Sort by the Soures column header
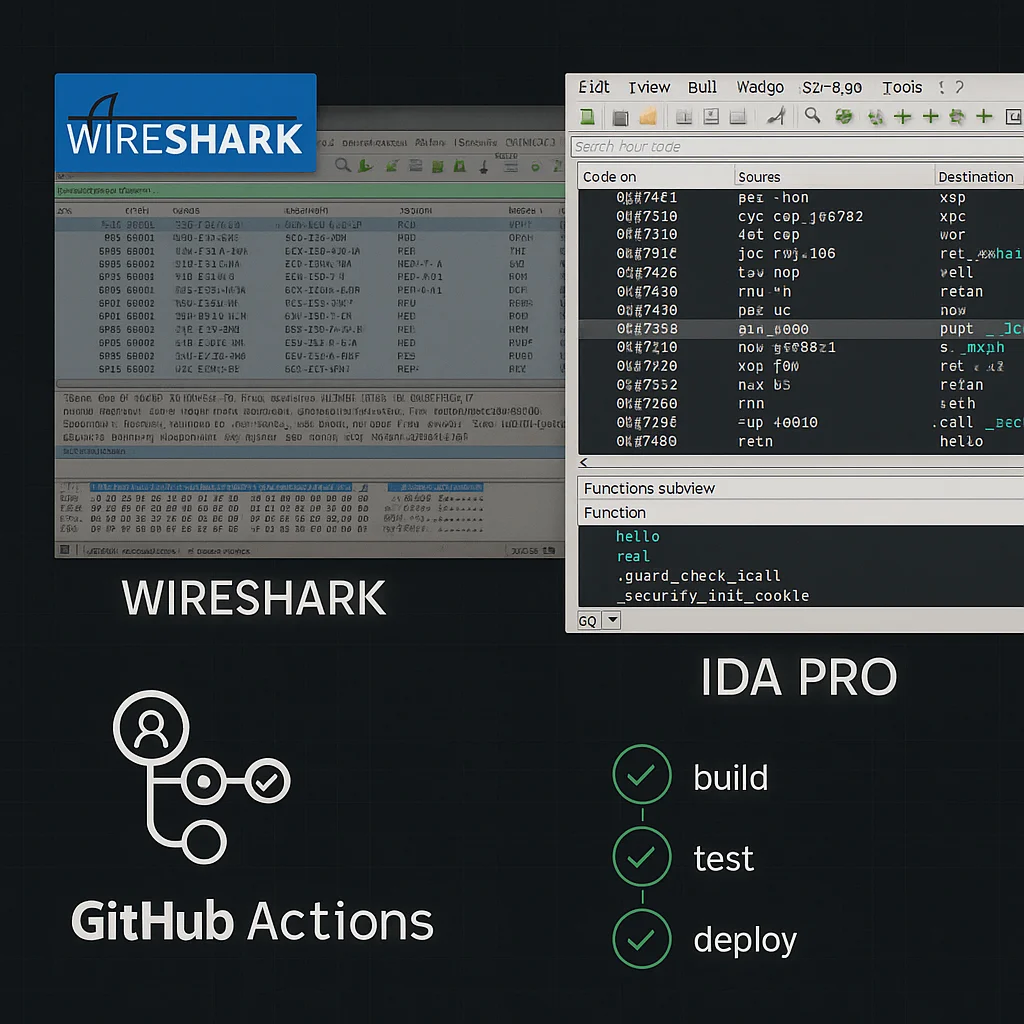The width and height of the screenshot is (1024, 1024). click(x=834, y=176)
